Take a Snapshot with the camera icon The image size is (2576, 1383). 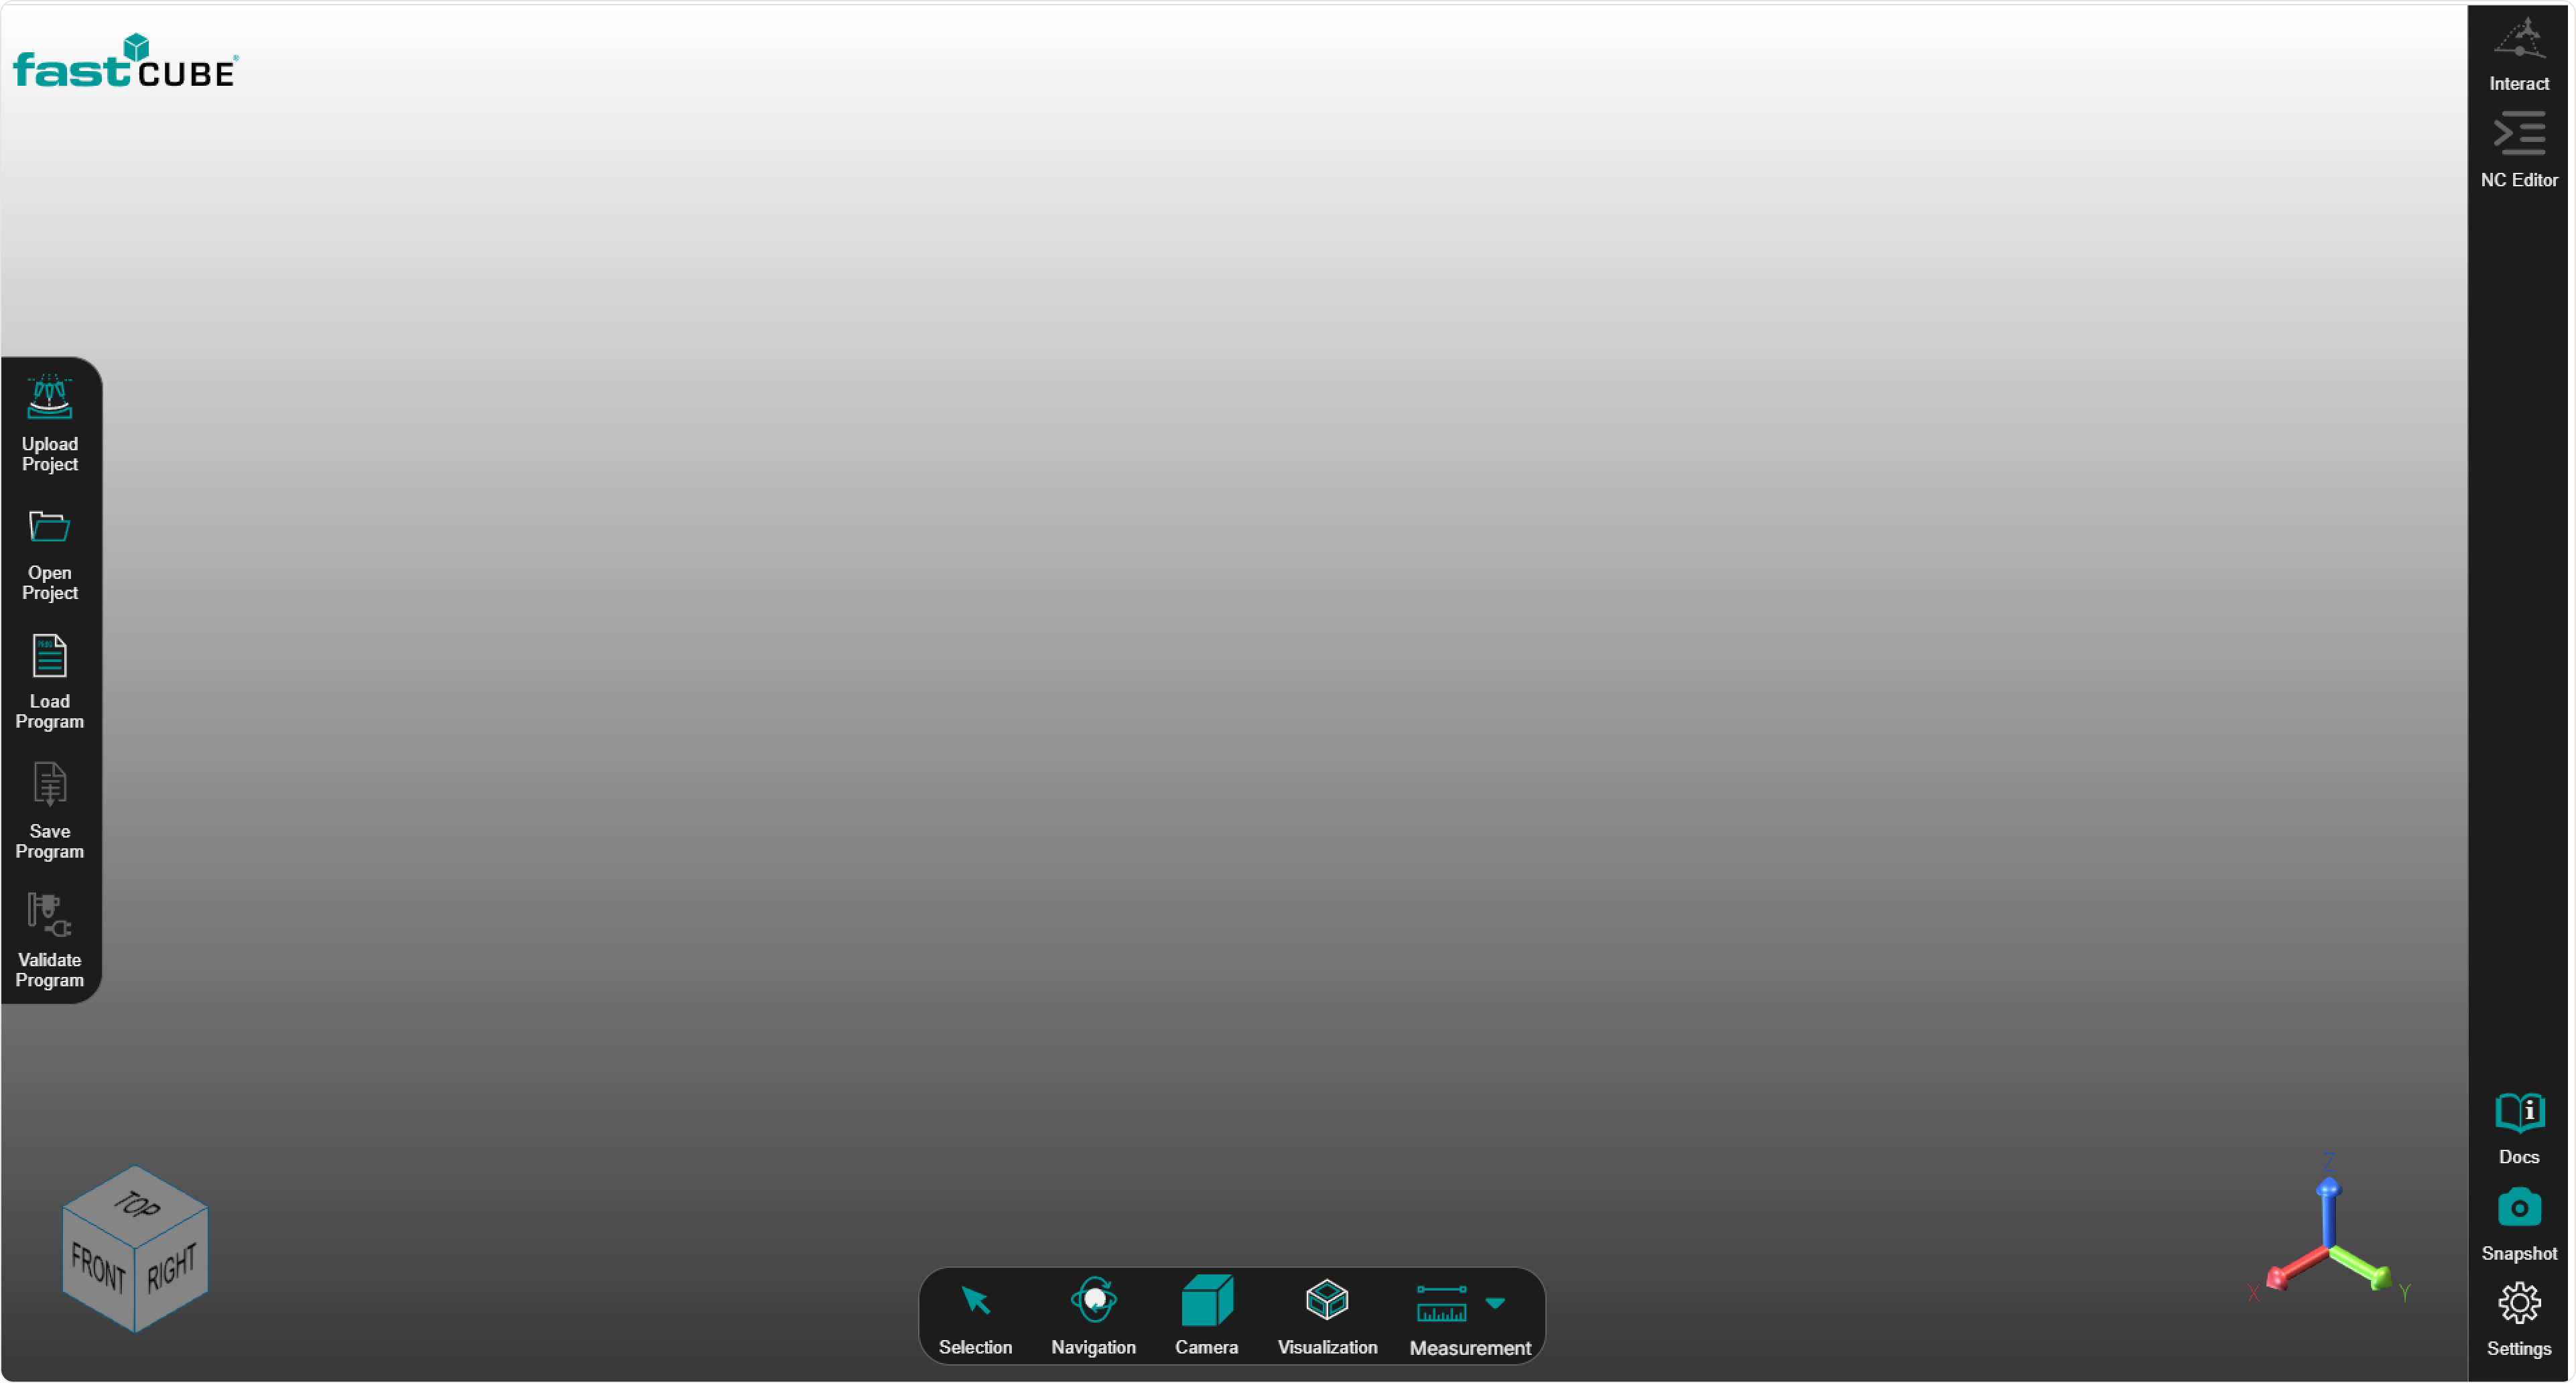tap(2518, 1208)
